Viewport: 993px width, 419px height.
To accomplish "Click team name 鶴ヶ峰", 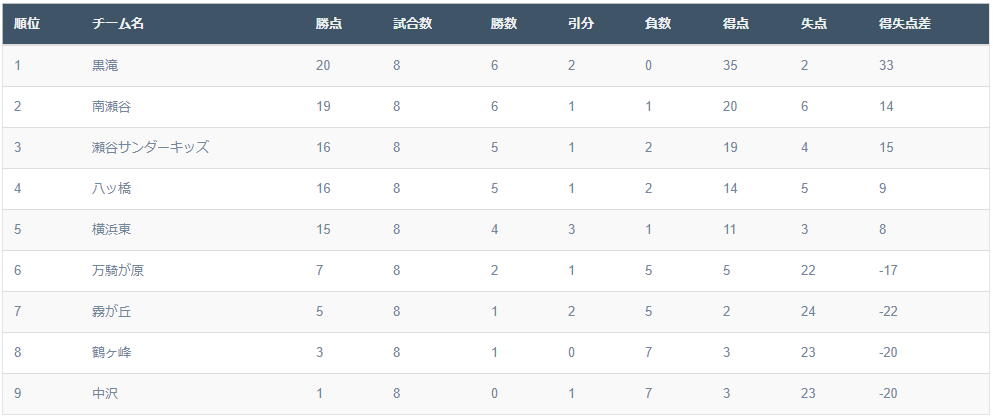I will (111, 353).
